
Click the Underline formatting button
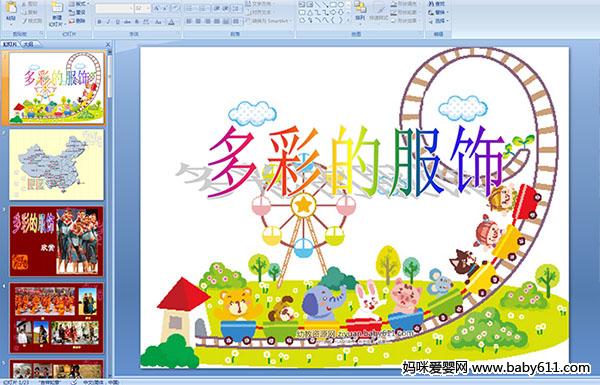(x=117, y=22)
